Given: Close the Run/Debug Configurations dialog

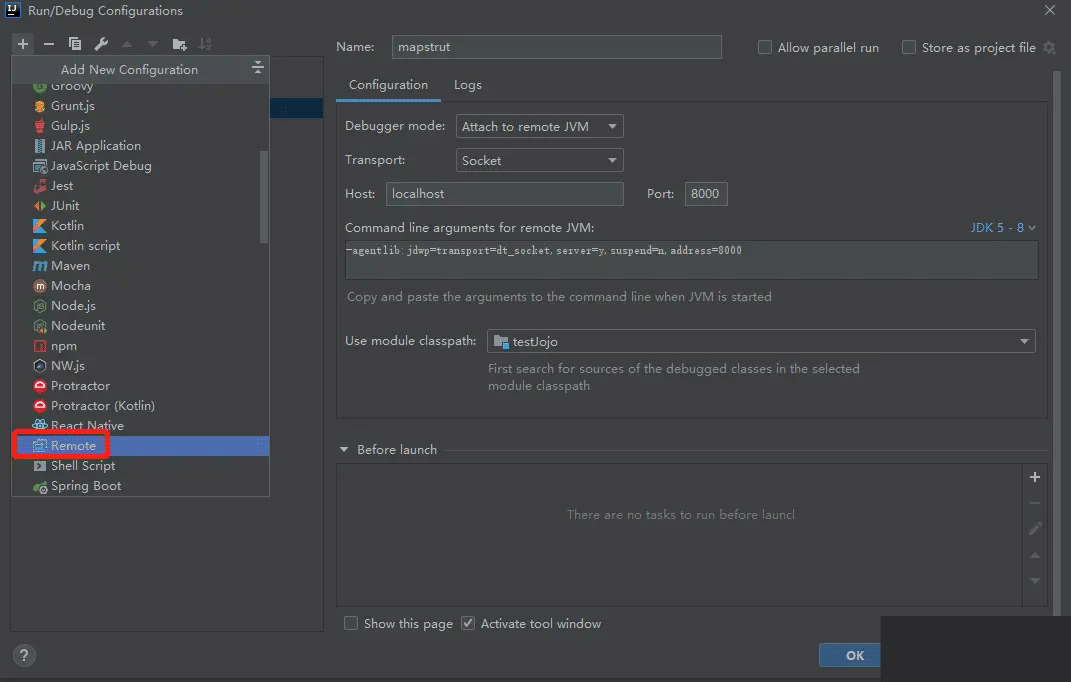Looking at the screenshot, I should pyautogui.click(x=1050, y=10).
